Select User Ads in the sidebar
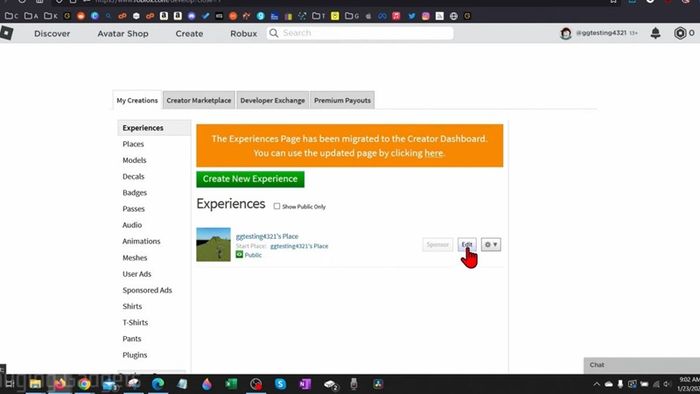The width and height of the screenshot is (700, 394). click(137, 274)
